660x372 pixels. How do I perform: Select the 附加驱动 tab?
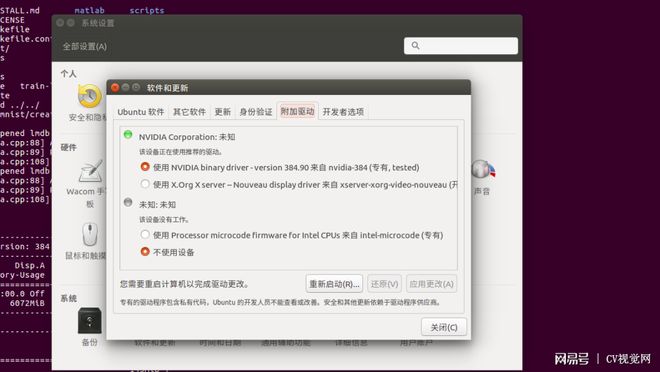(298, 112)
